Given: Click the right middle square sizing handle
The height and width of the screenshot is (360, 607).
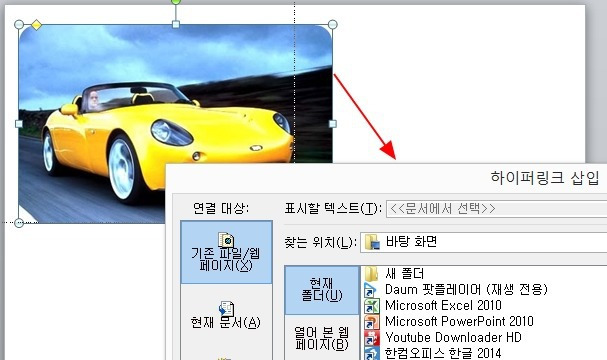Looking at the screenshot, I should (333, 124).
